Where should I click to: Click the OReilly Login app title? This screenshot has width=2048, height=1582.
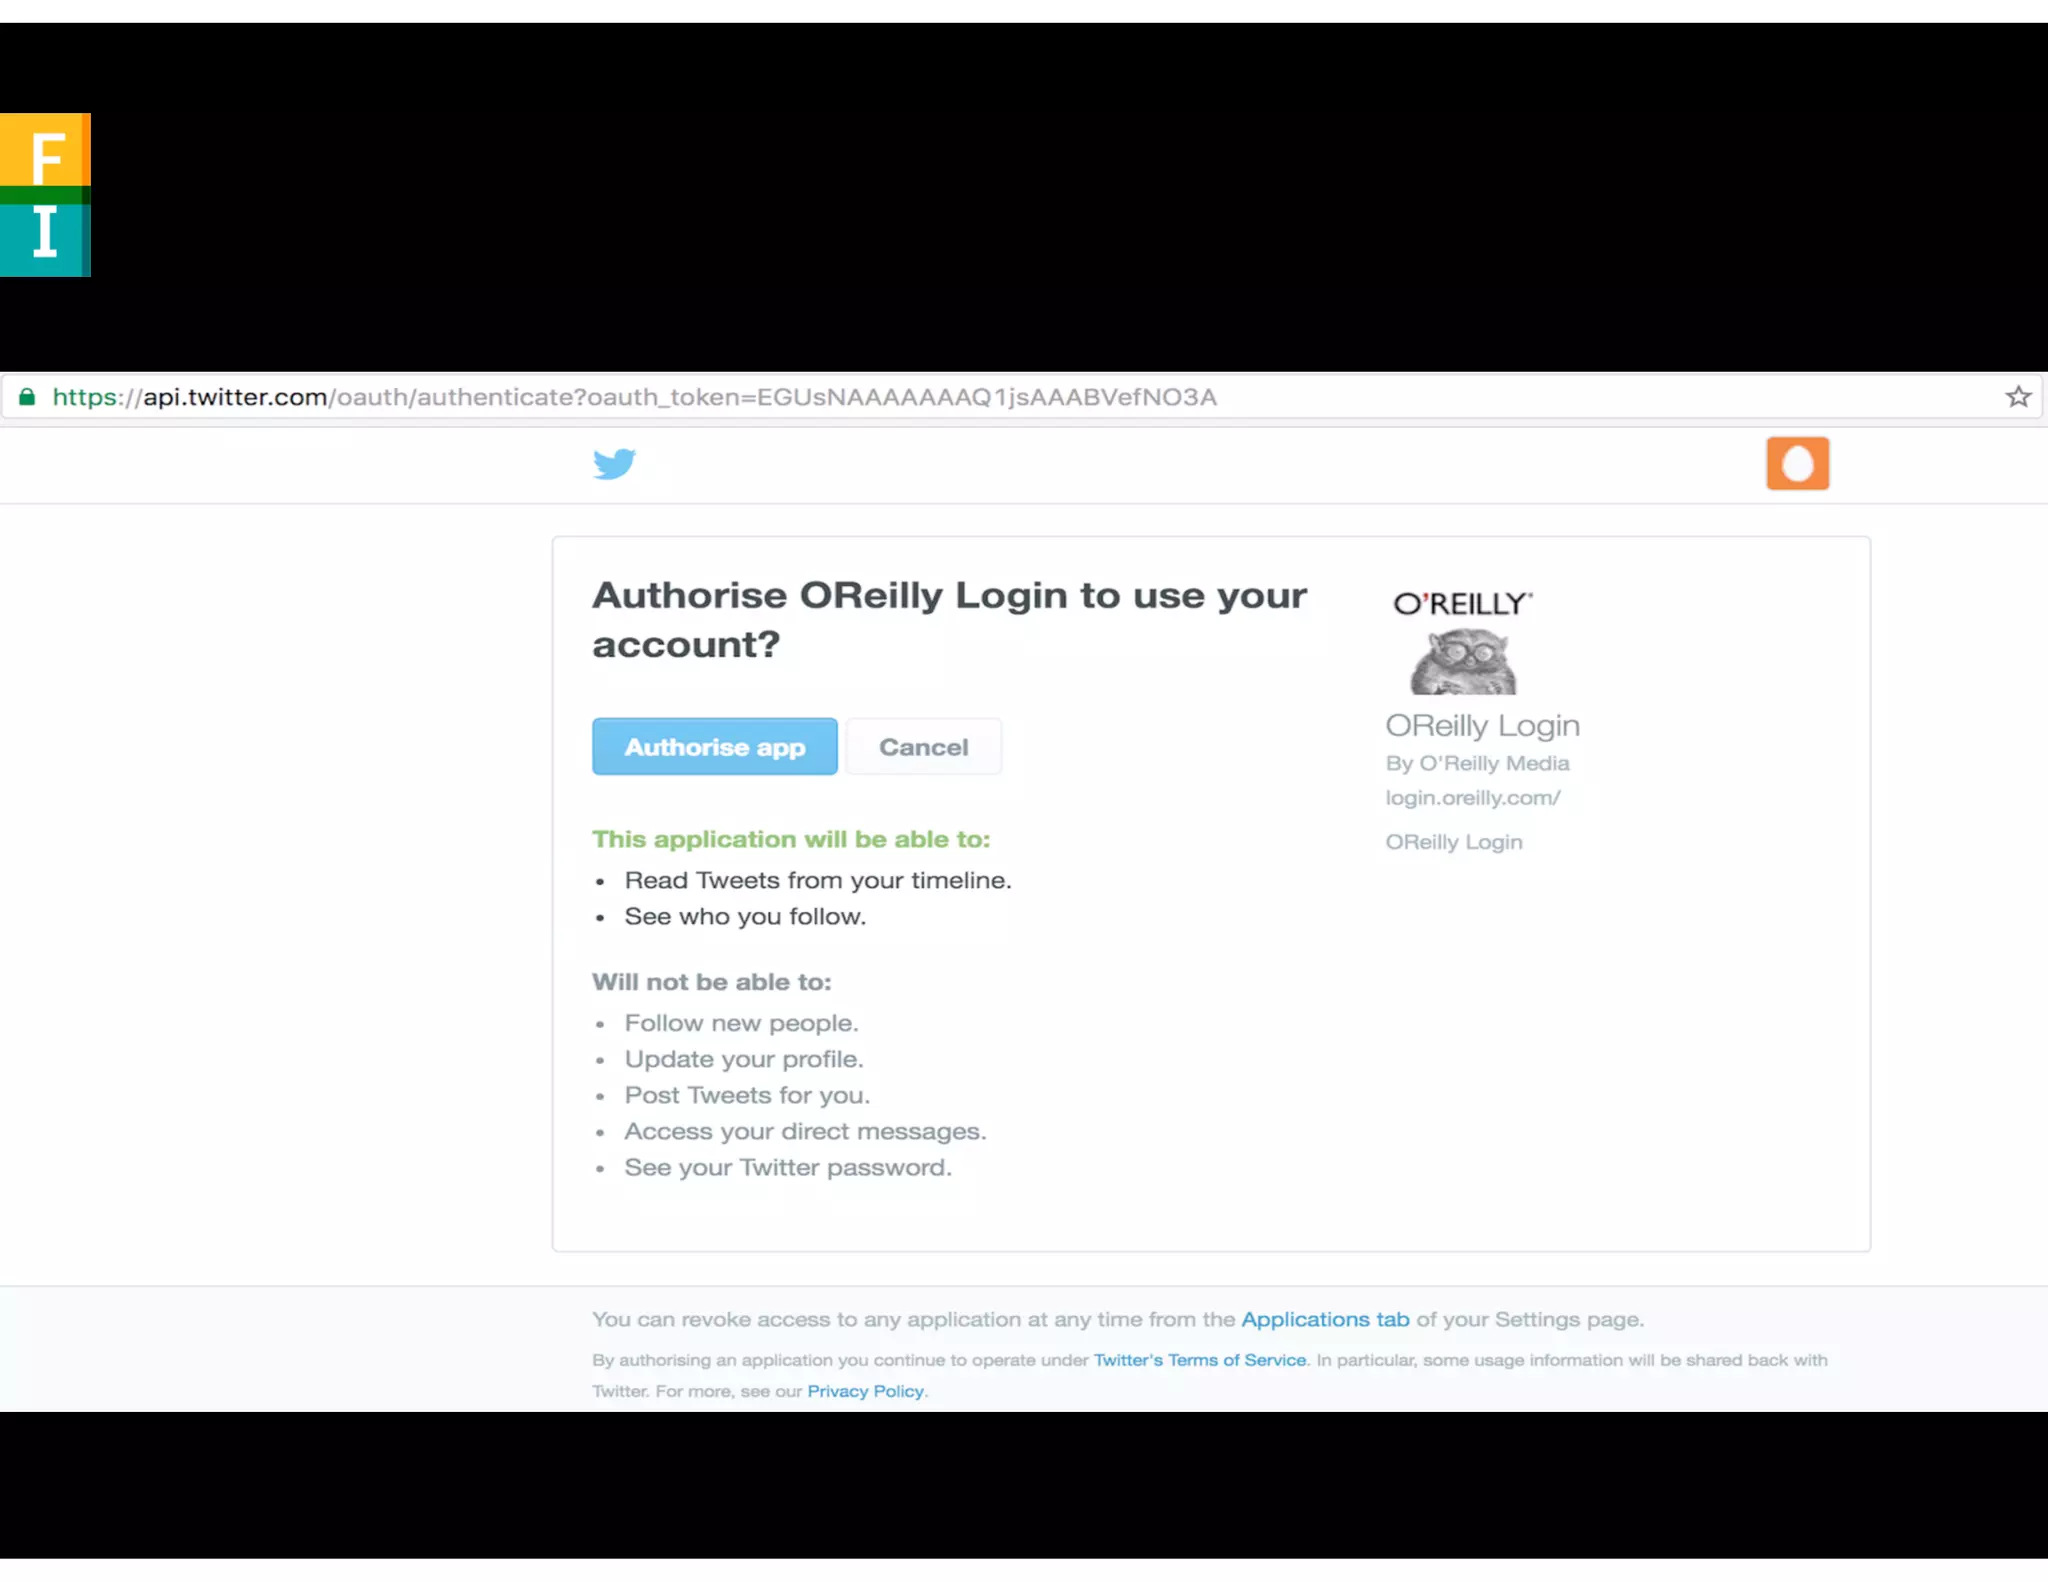click(1483, 725)
